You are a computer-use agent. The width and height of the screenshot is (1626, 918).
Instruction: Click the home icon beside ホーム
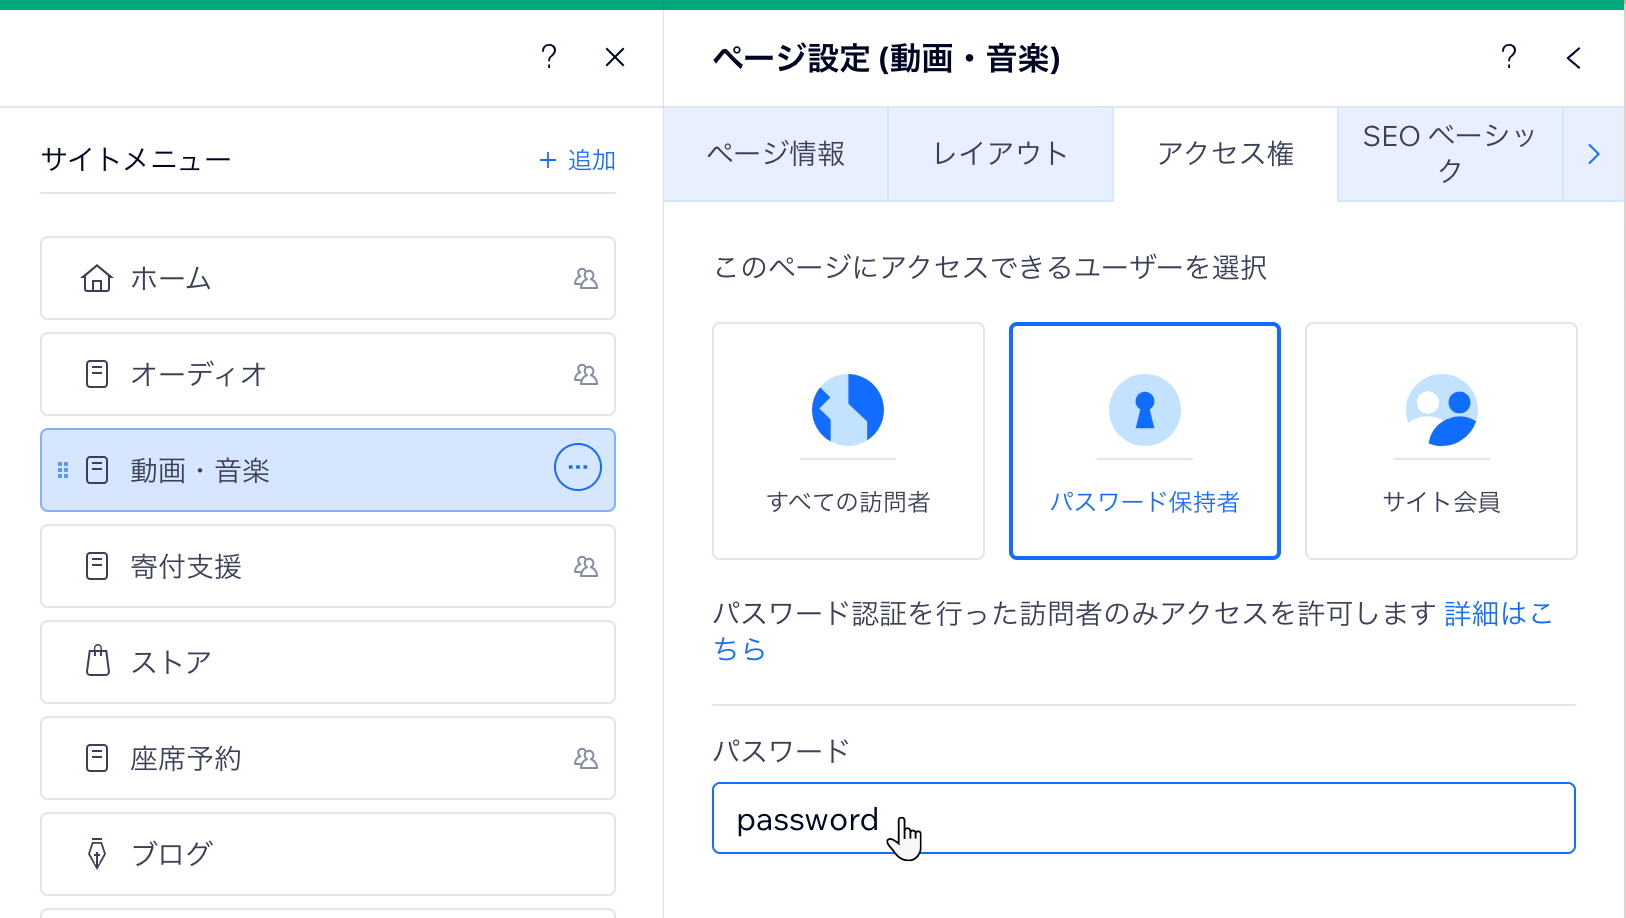tap(97, 278)
